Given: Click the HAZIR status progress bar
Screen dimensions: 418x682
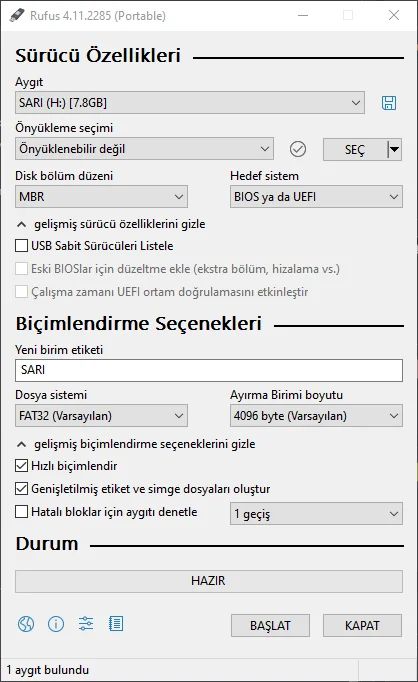Looking at the screenshot, I should pos(209,581).
